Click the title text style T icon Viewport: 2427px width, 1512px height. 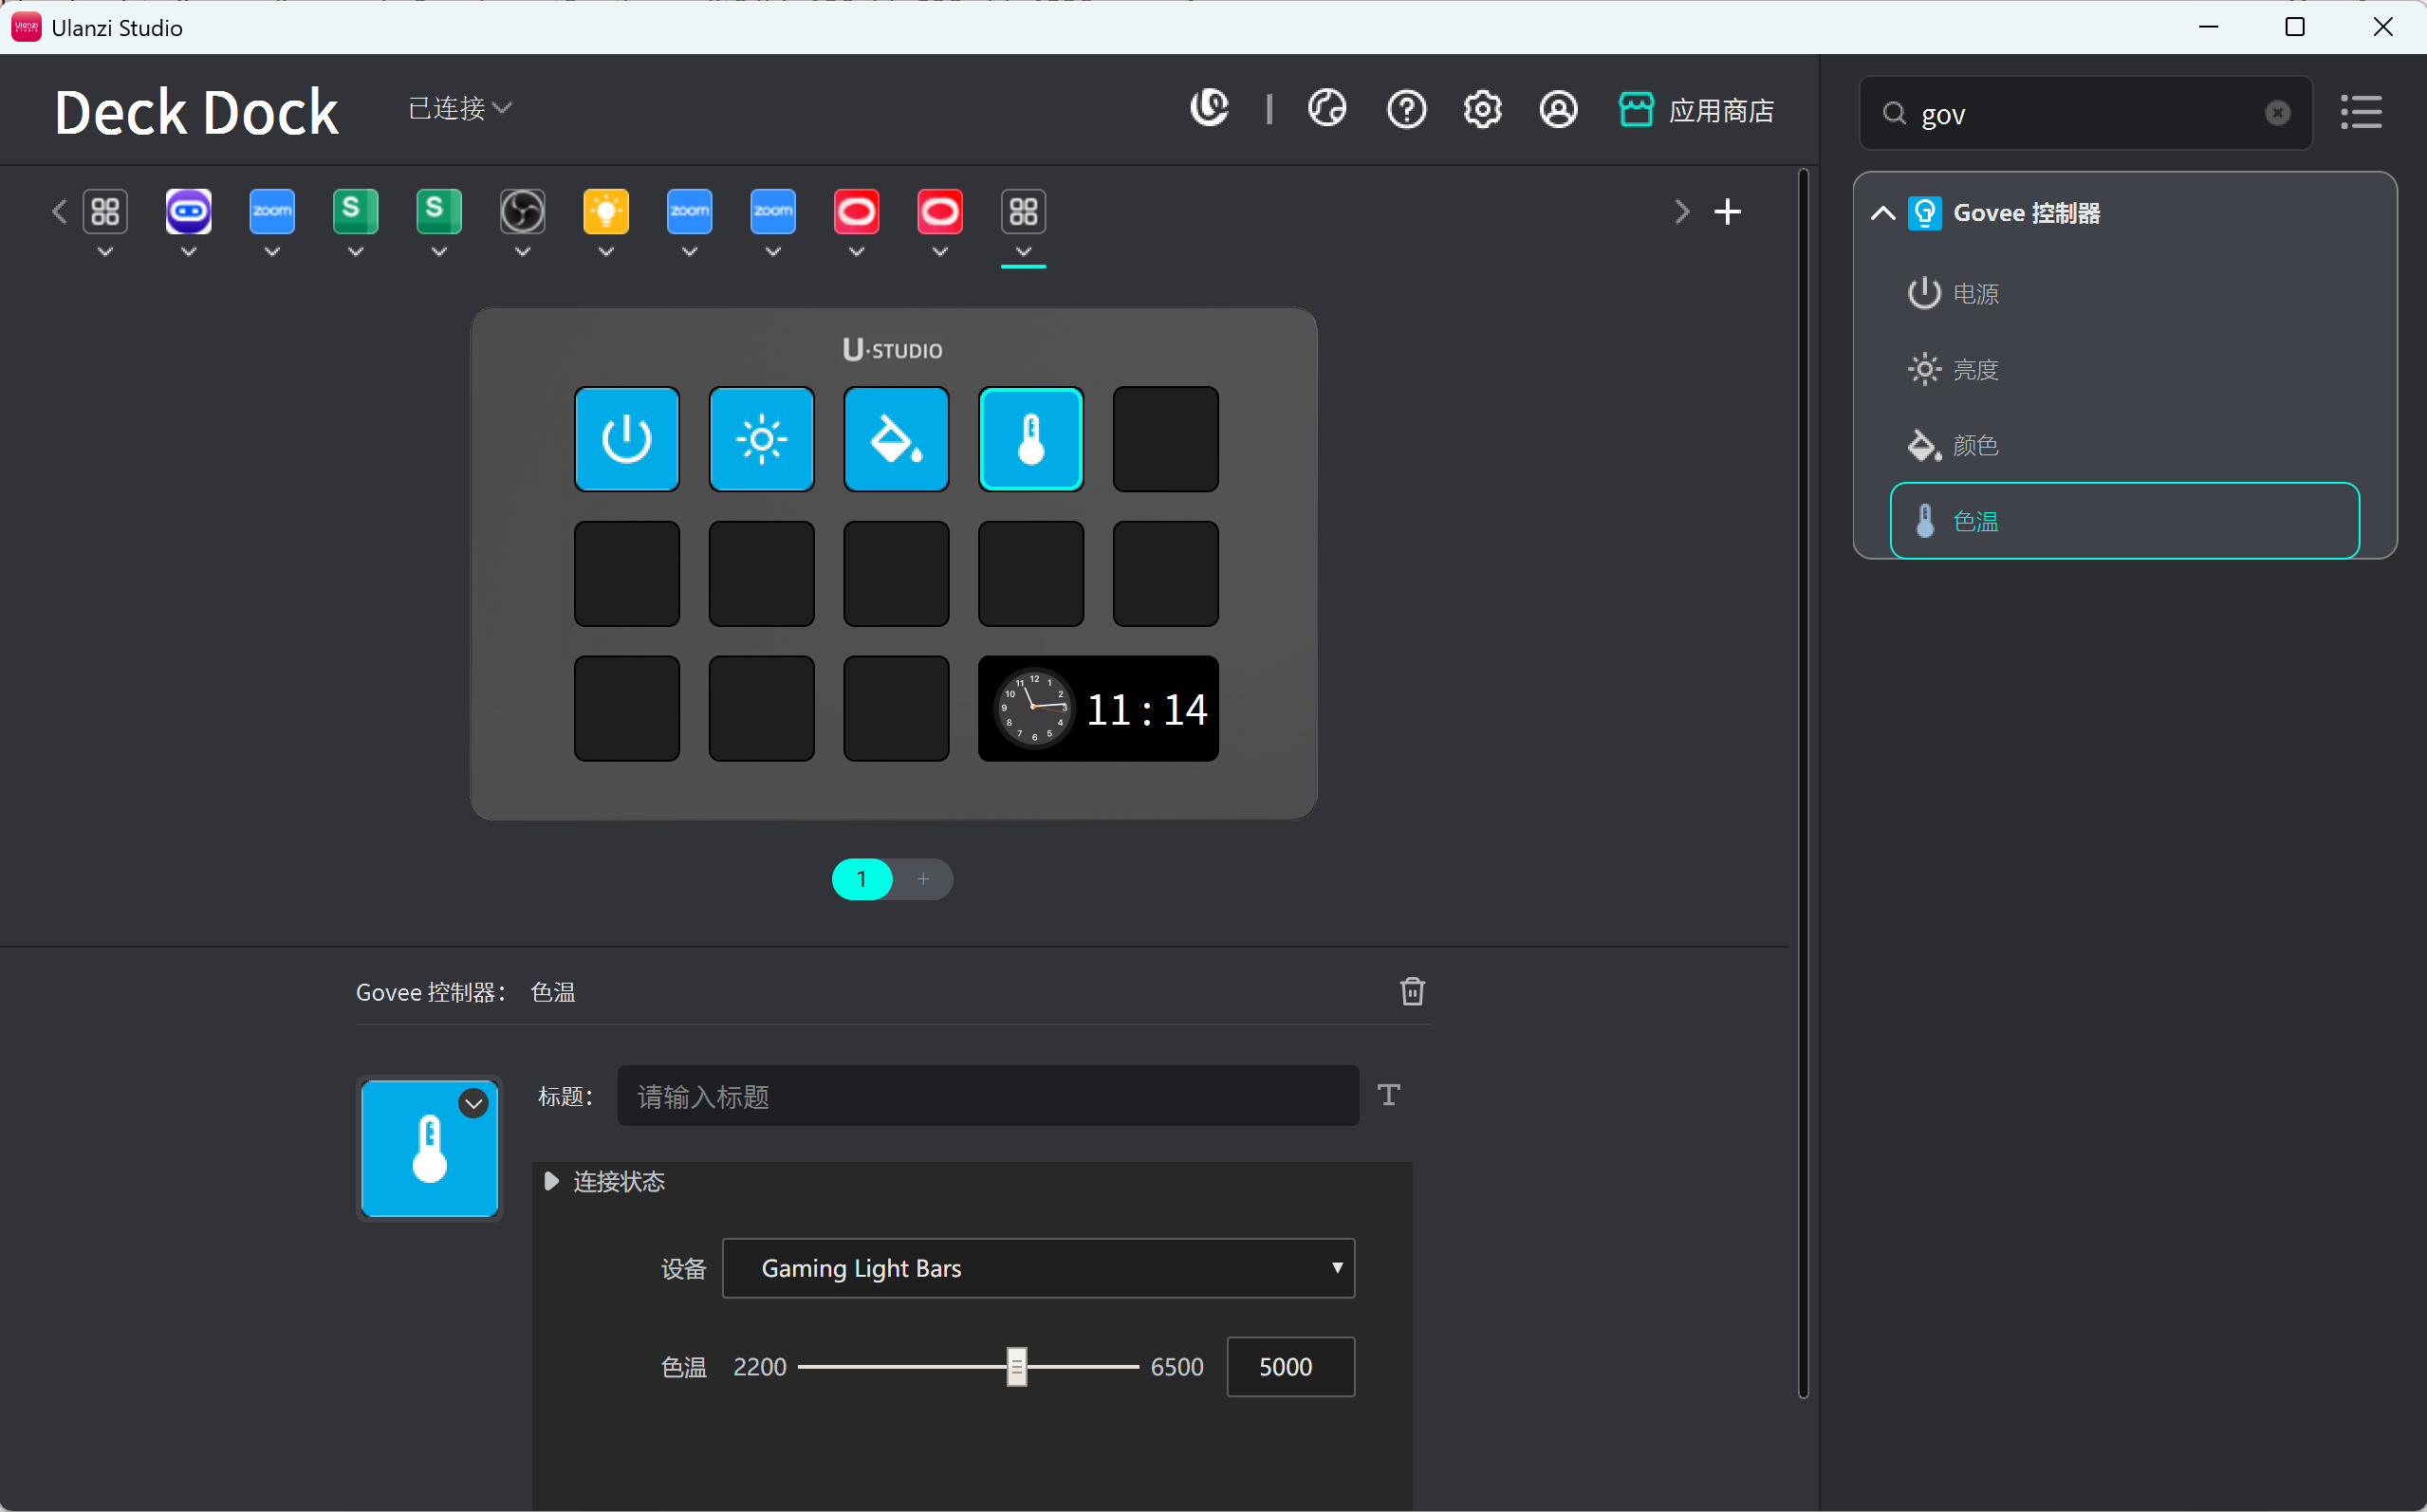click(x=1387, y=1095)
